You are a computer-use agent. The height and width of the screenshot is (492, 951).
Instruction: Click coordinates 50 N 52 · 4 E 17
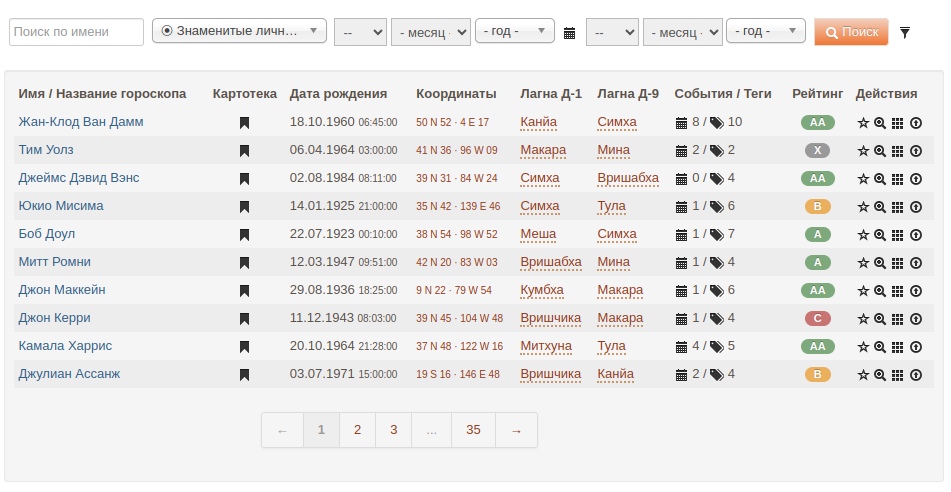[452, 123]
